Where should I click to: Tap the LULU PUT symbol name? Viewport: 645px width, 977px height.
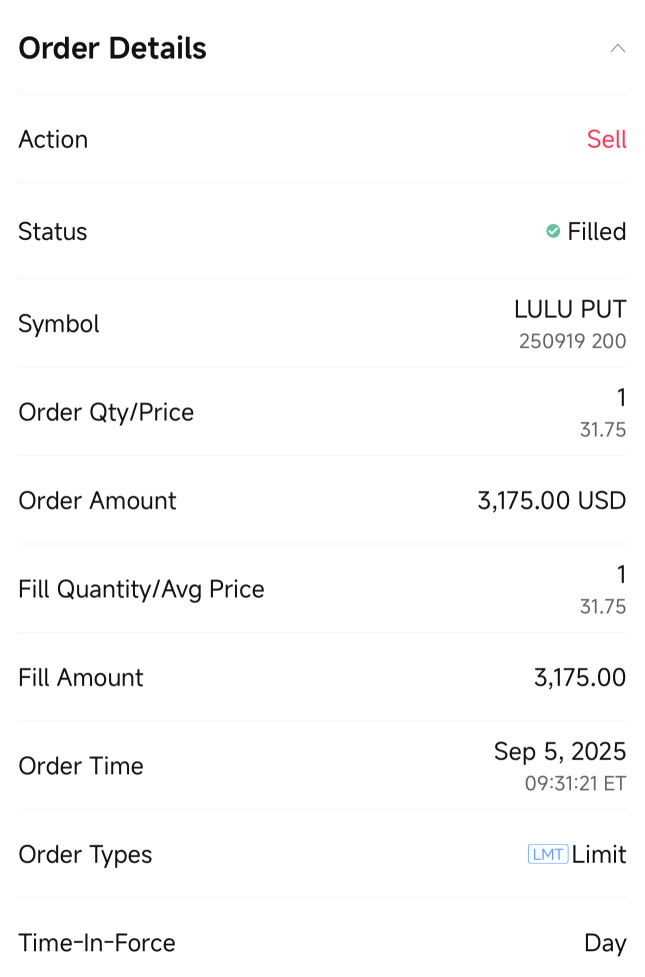point(569,310)
